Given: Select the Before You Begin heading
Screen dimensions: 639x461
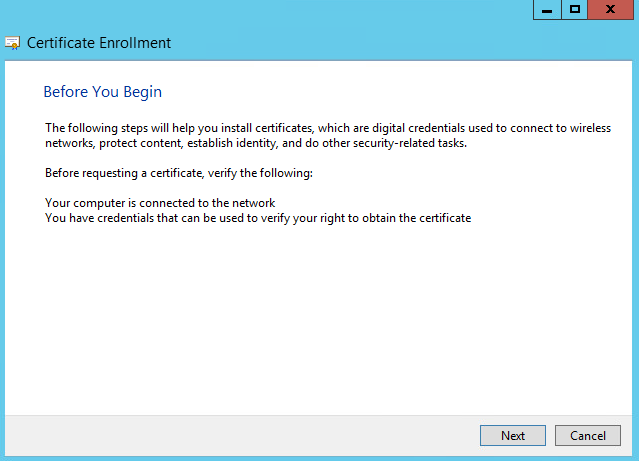Looking at the screenshot, I should (x=102, y=92).
